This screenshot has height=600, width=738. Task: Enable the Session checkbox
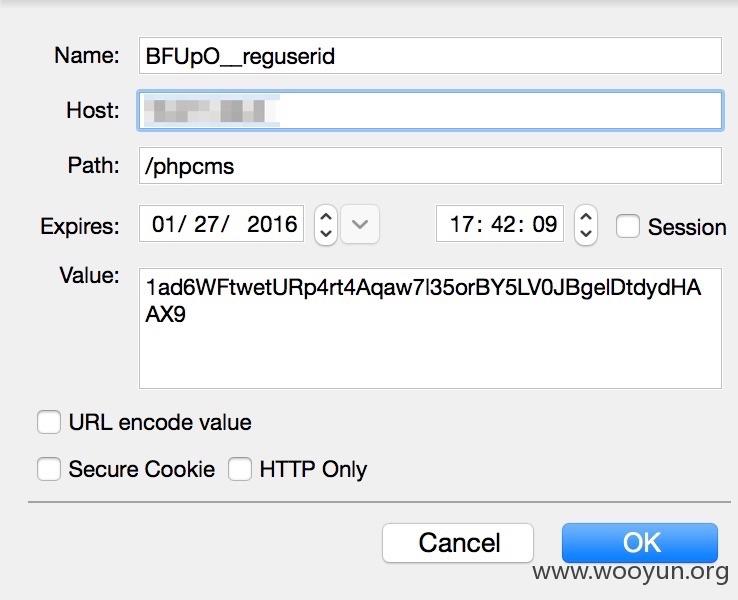(x=628, y=226)
